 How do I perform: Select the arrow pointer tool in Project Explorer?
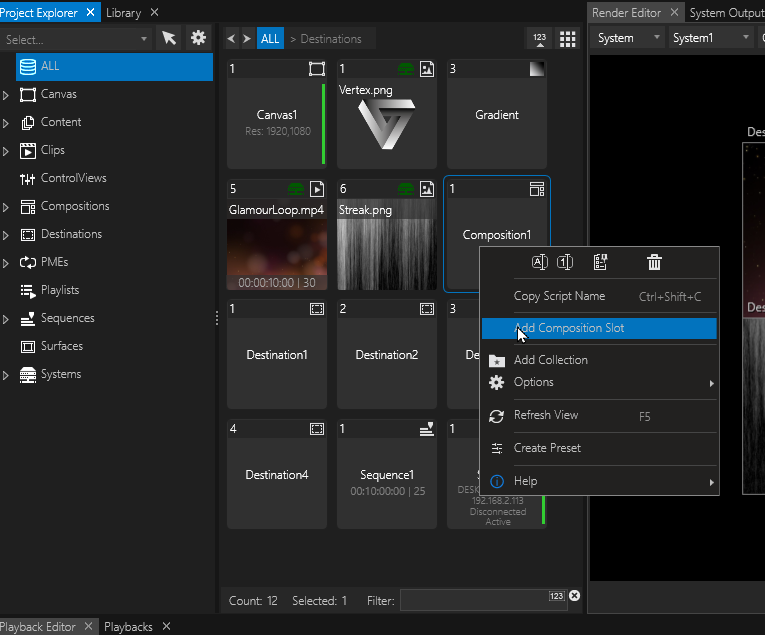tap(169, 38)
